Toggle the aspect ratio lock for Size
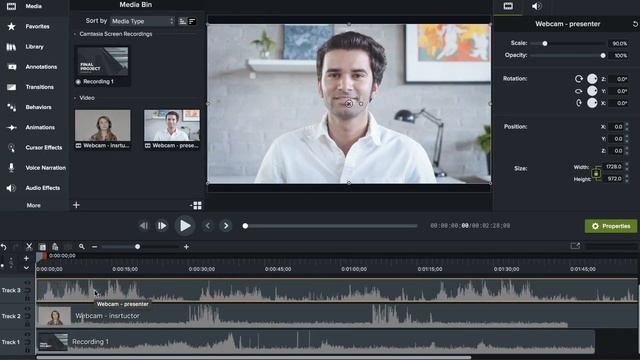This screenshot has height=360, width=640. [596, 173]
